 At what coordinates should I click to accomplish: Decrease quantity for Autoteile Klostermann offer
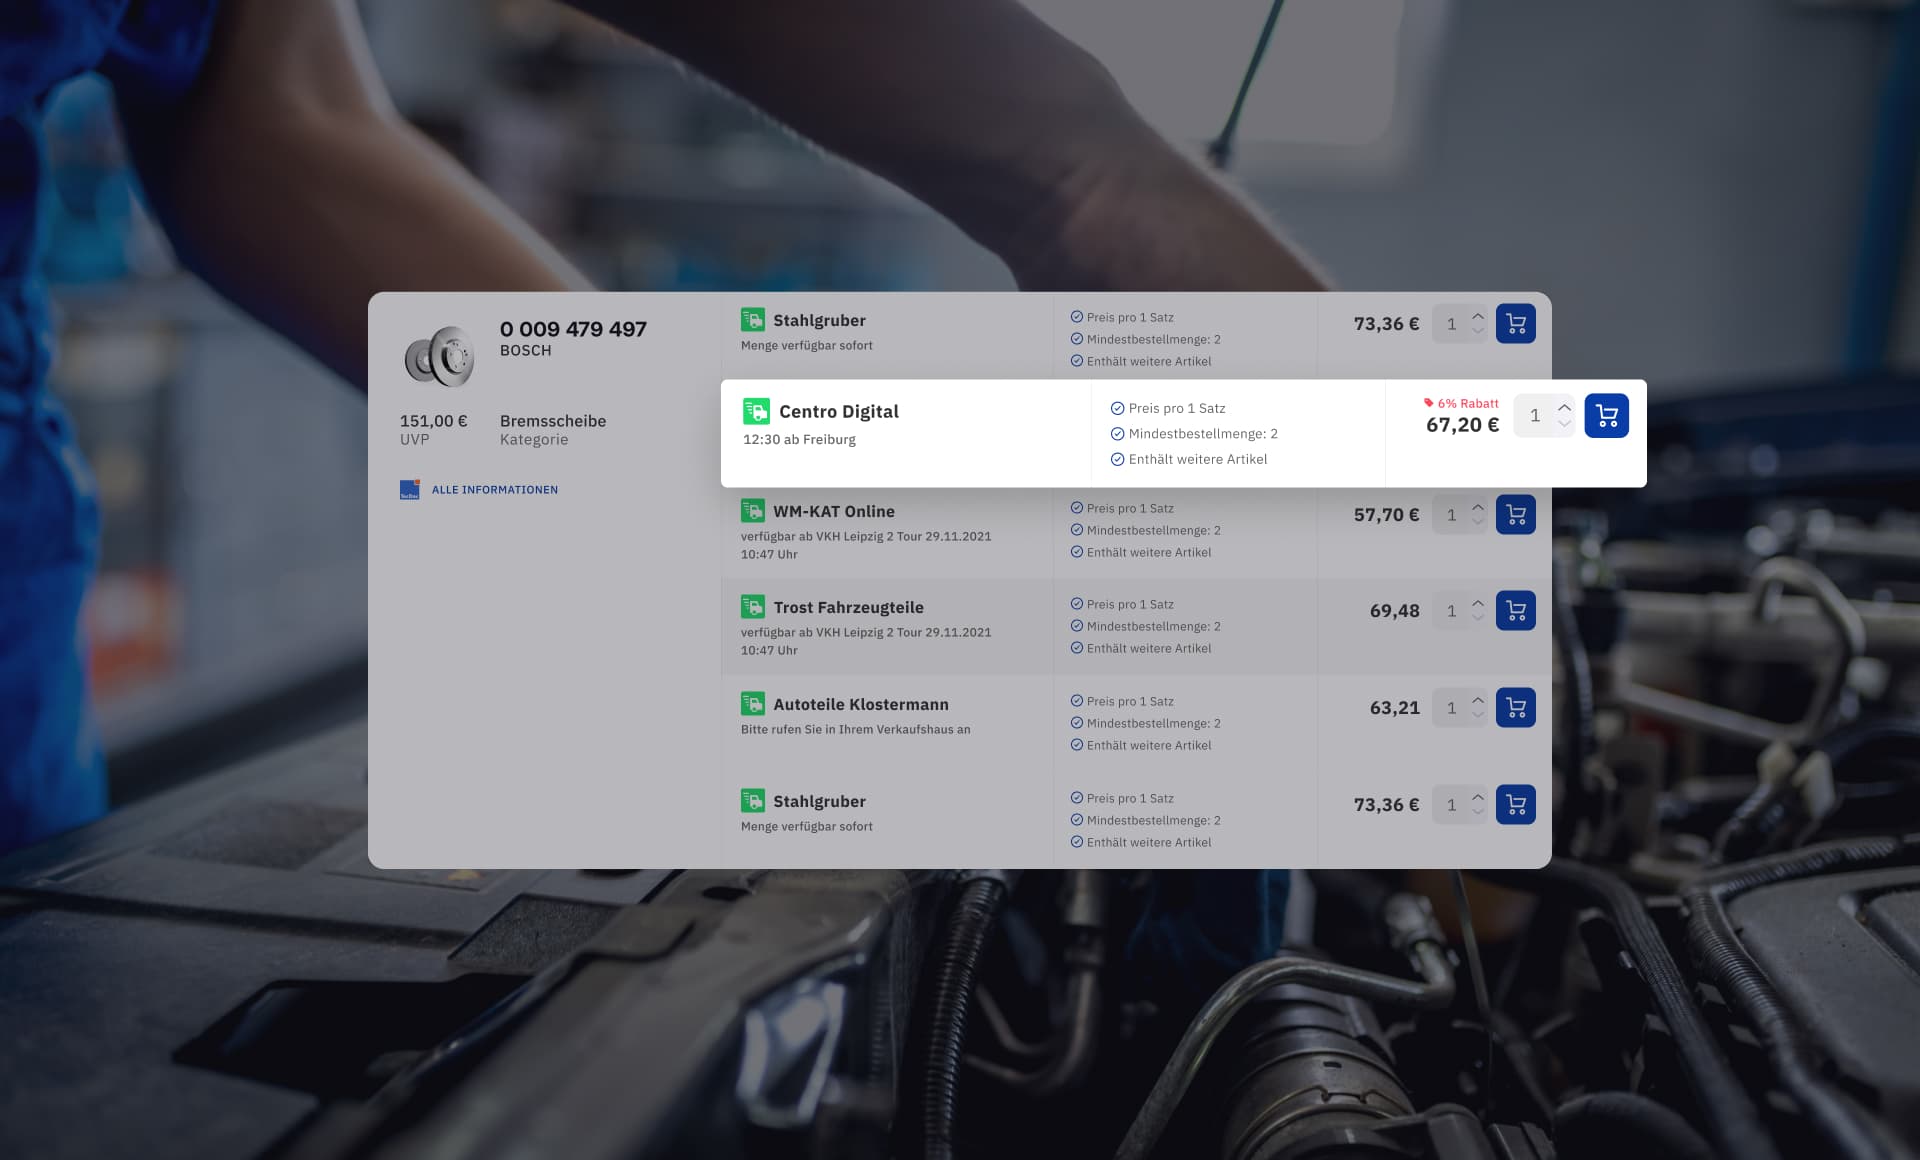click(x=1478, y=716)
